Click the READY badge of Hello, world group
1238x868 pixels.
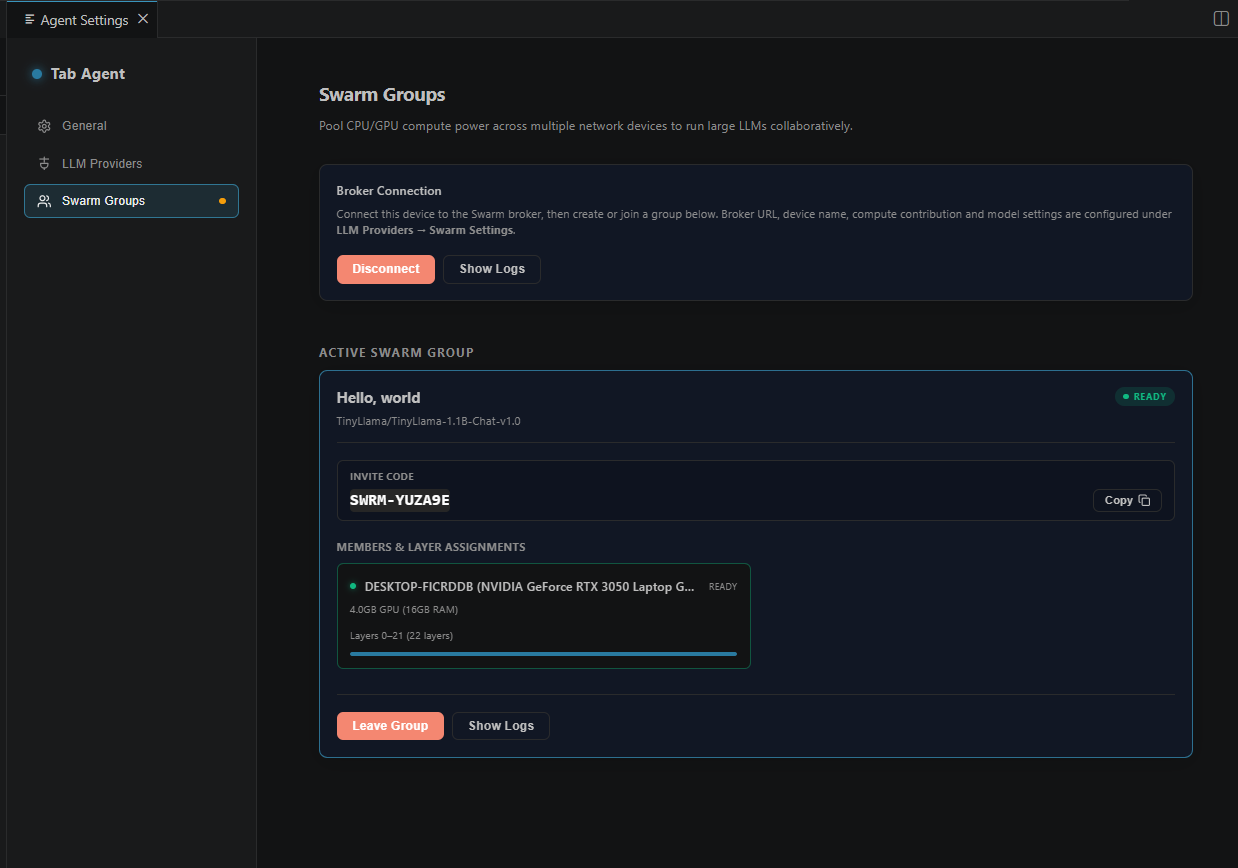point(1145,397)
